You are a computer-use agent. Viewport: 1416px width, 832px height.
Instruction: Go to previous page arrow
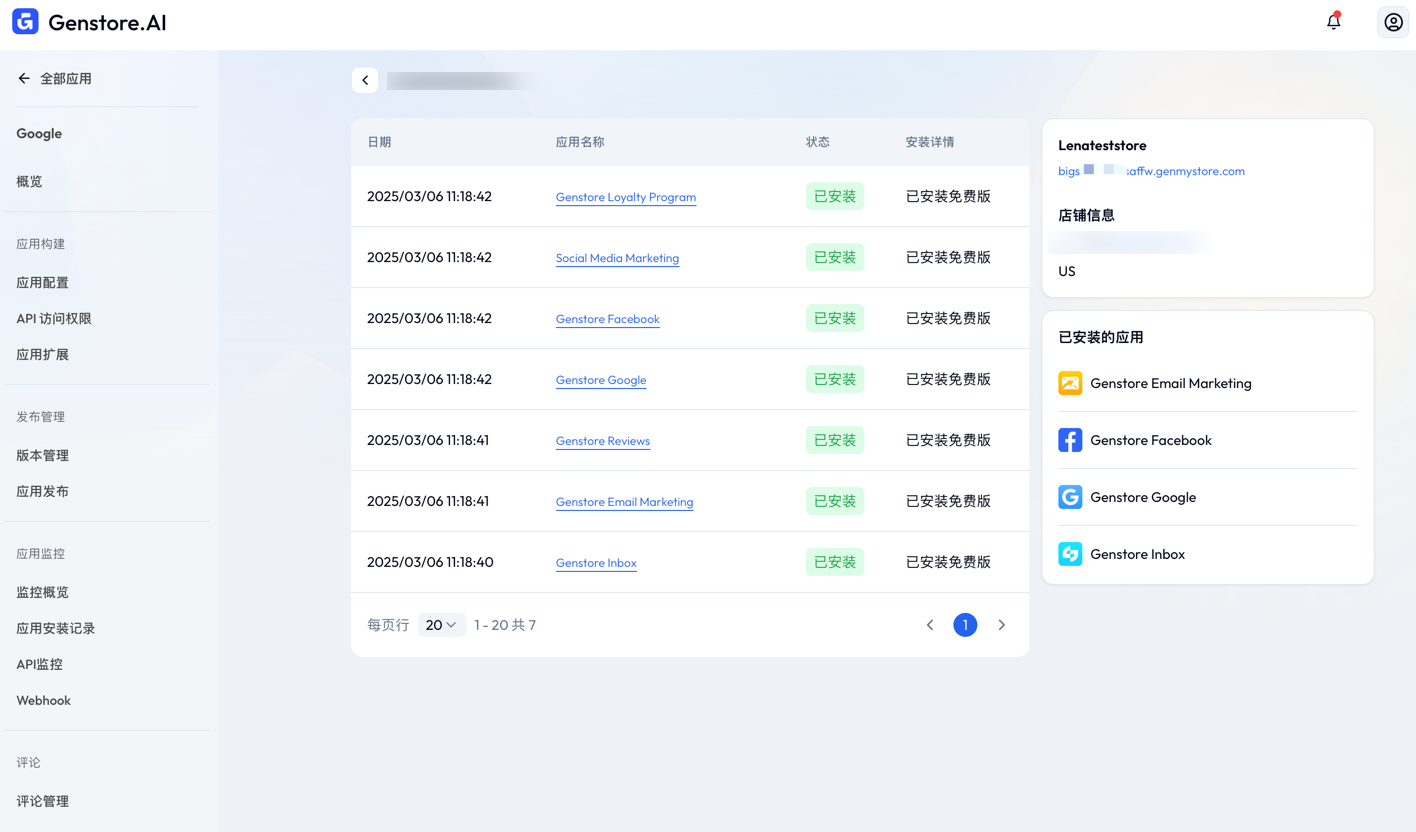(x=930, y=625)
